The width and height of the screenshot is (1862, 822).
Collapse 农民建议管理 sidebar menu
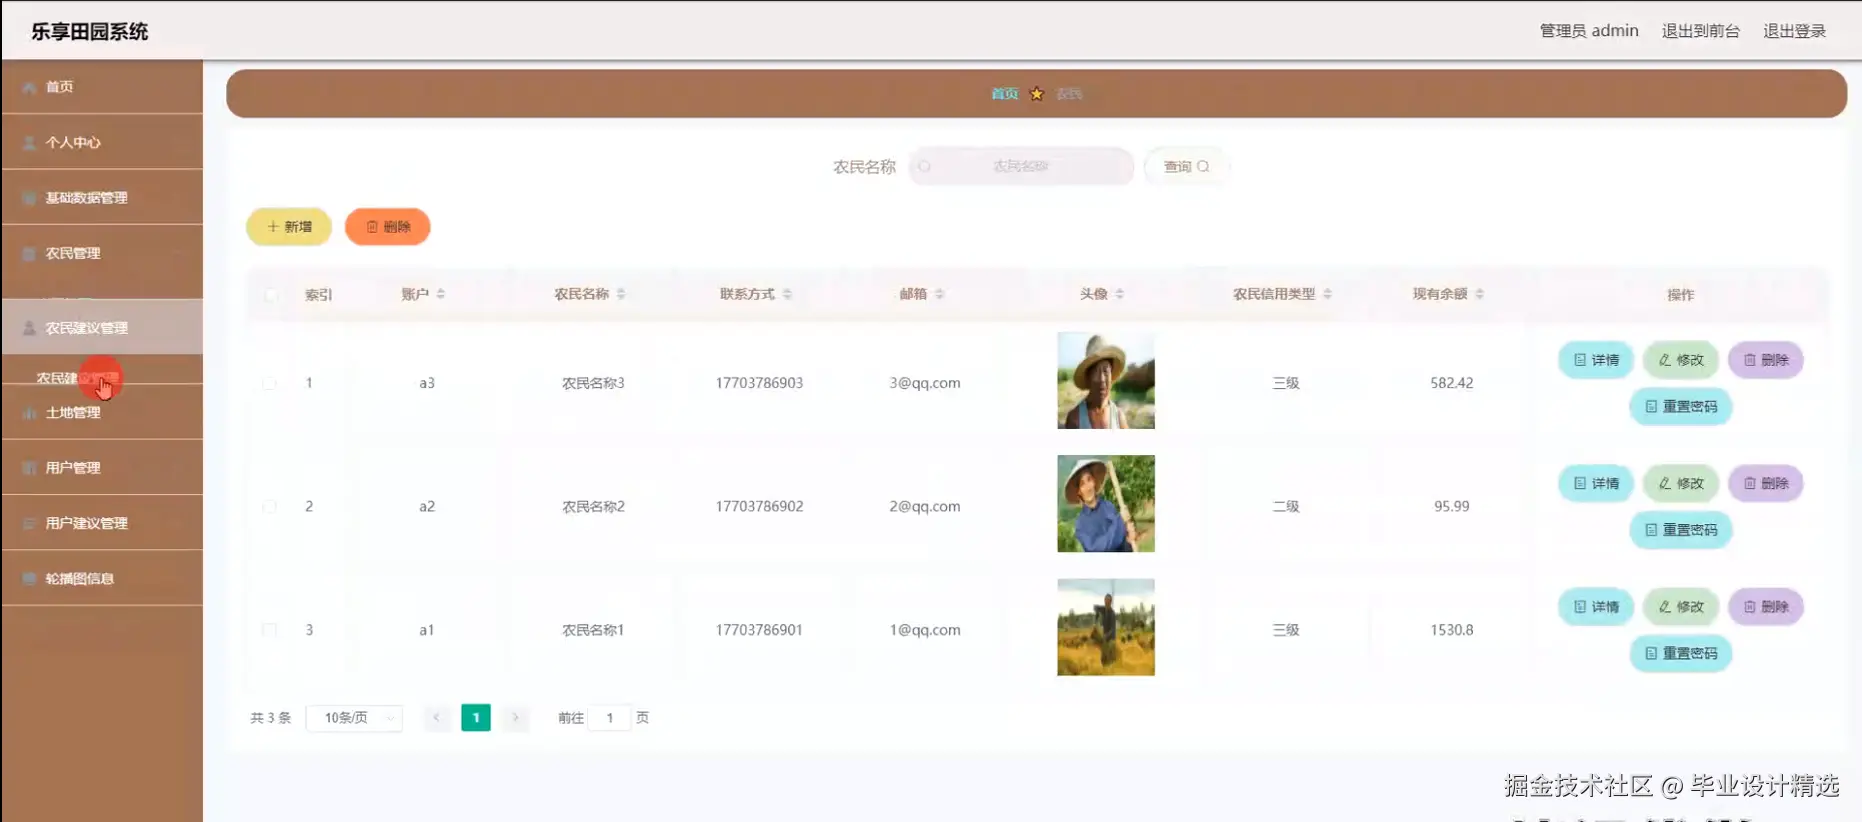(x=102, y=327)
